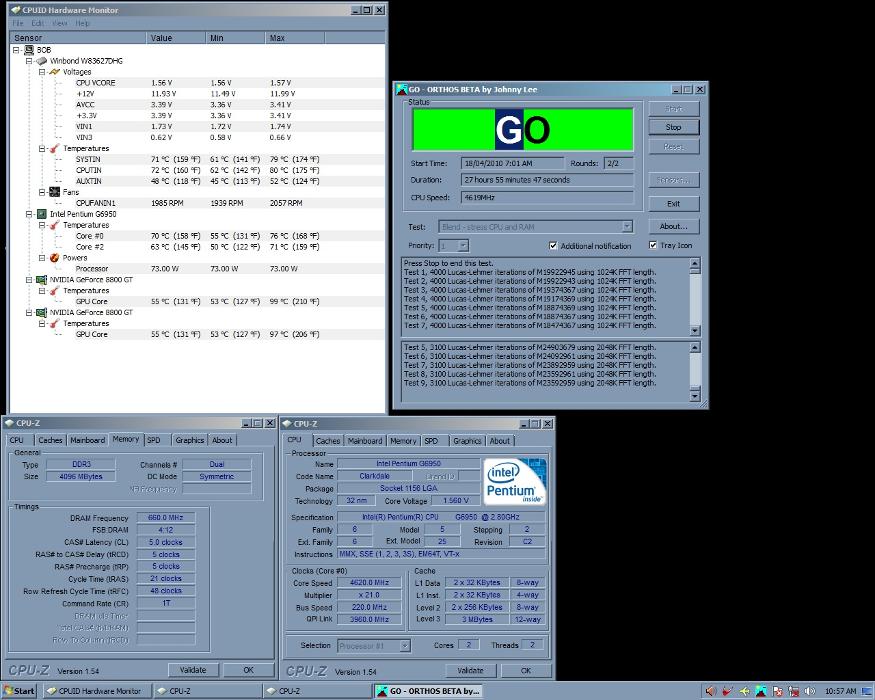
Task: Enable or disable Additional notification checkbox
Action: point(553,246)
